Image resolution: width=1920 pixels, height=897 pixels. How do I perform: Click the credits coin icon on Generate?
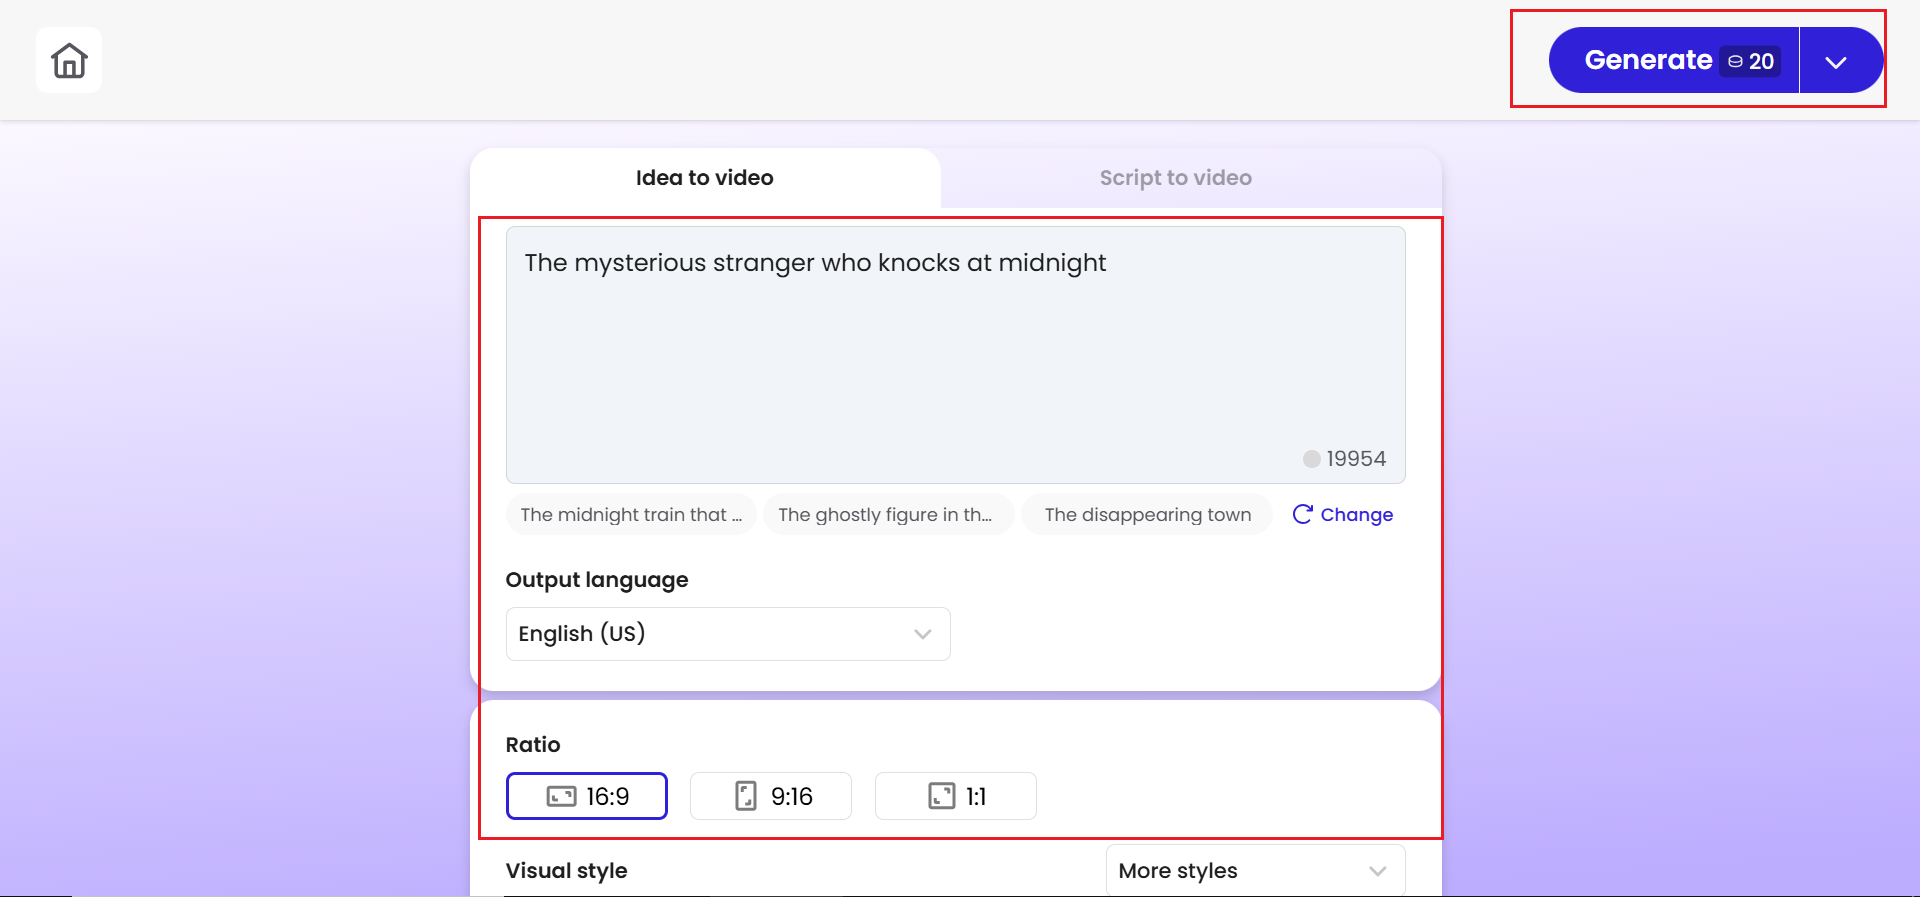pos(1735,62)
